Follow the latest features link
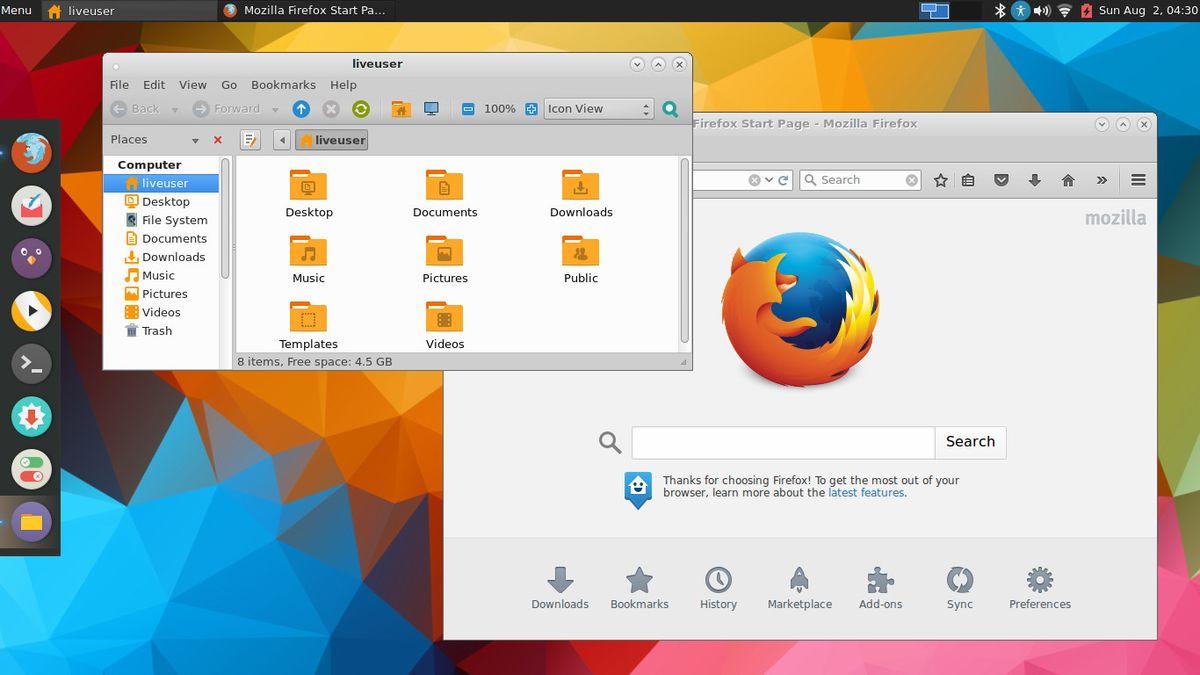 point(866,493)
